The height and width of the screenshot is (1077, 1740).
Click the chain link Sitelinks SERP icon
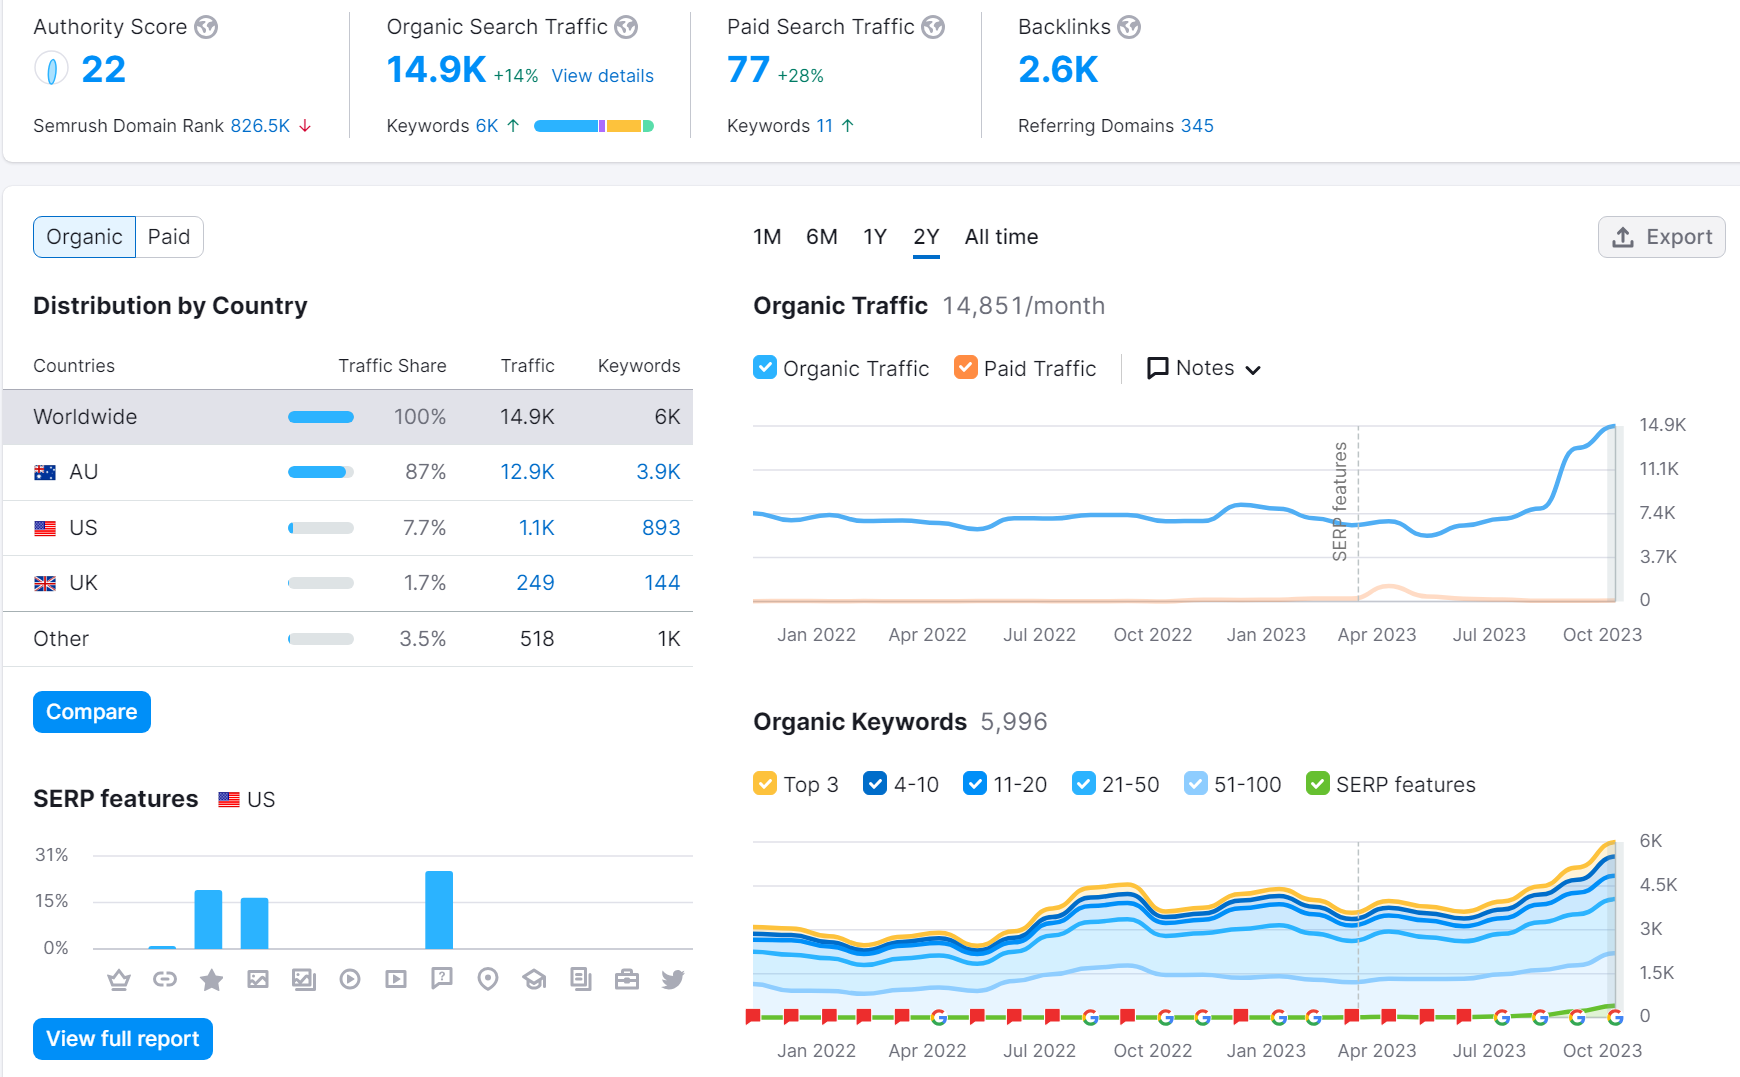(165, 979)
